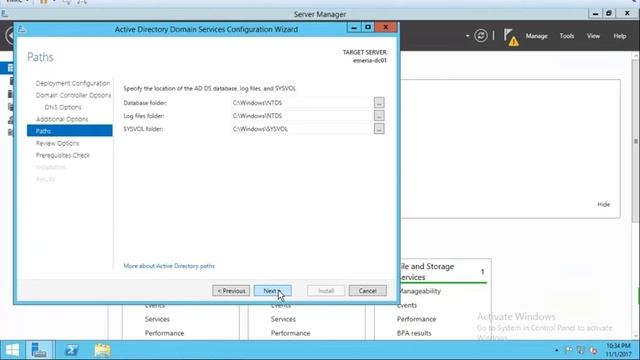Open Performance in File and Storage tile
The width and height of the screenshot is (640, 360).
tap(416, 319)
